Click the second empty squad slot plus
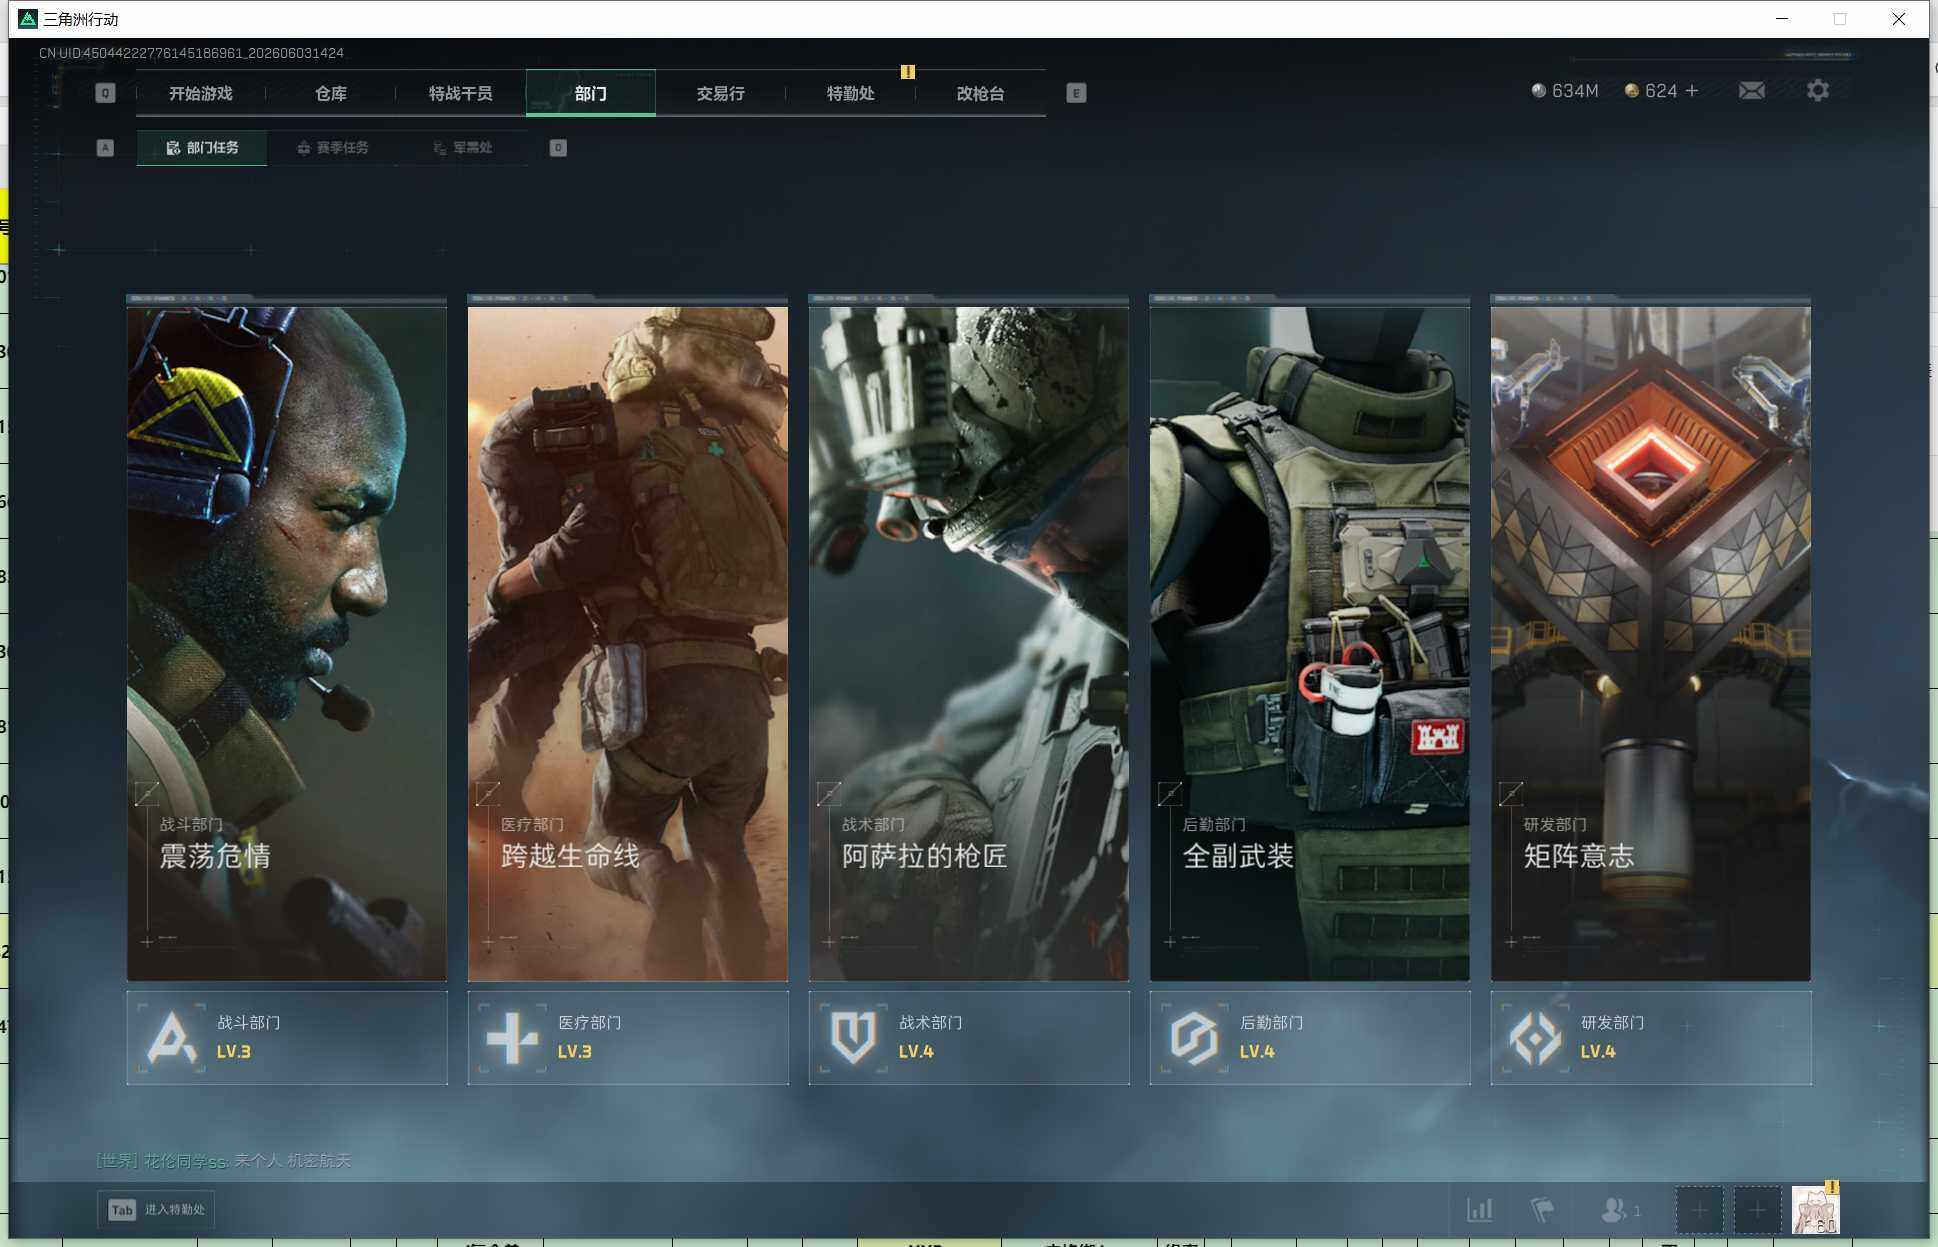 1757,1210
